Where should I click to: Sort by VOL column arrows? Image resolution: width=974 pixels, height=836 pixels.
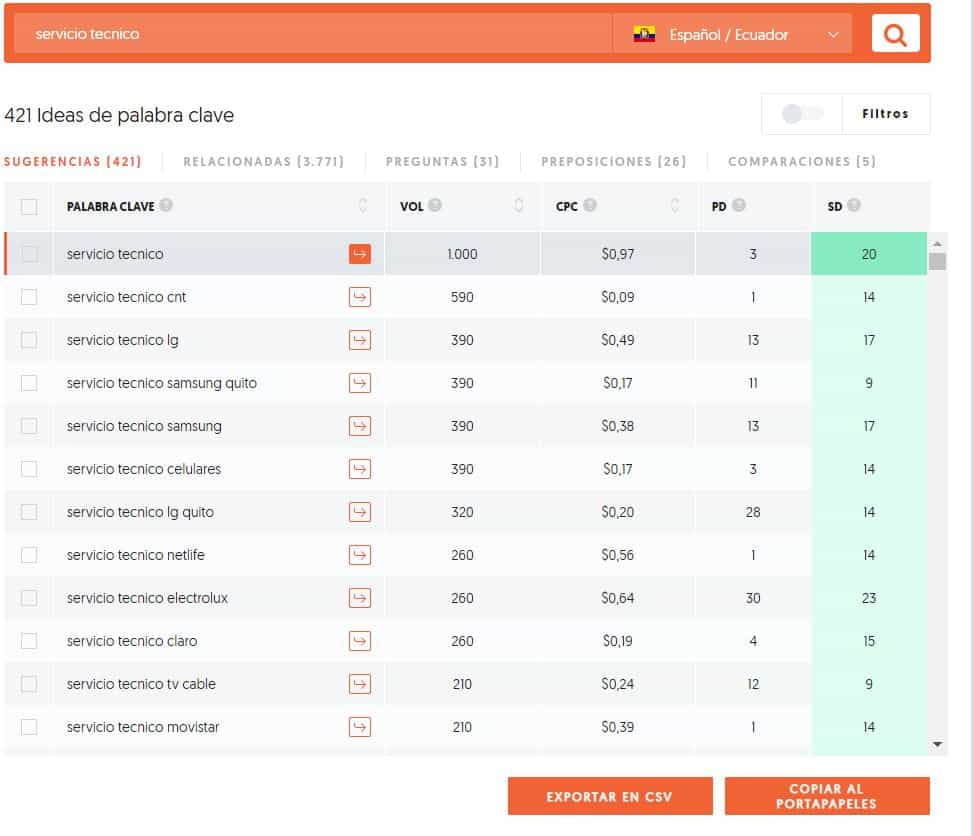click(x=519, y=205)
